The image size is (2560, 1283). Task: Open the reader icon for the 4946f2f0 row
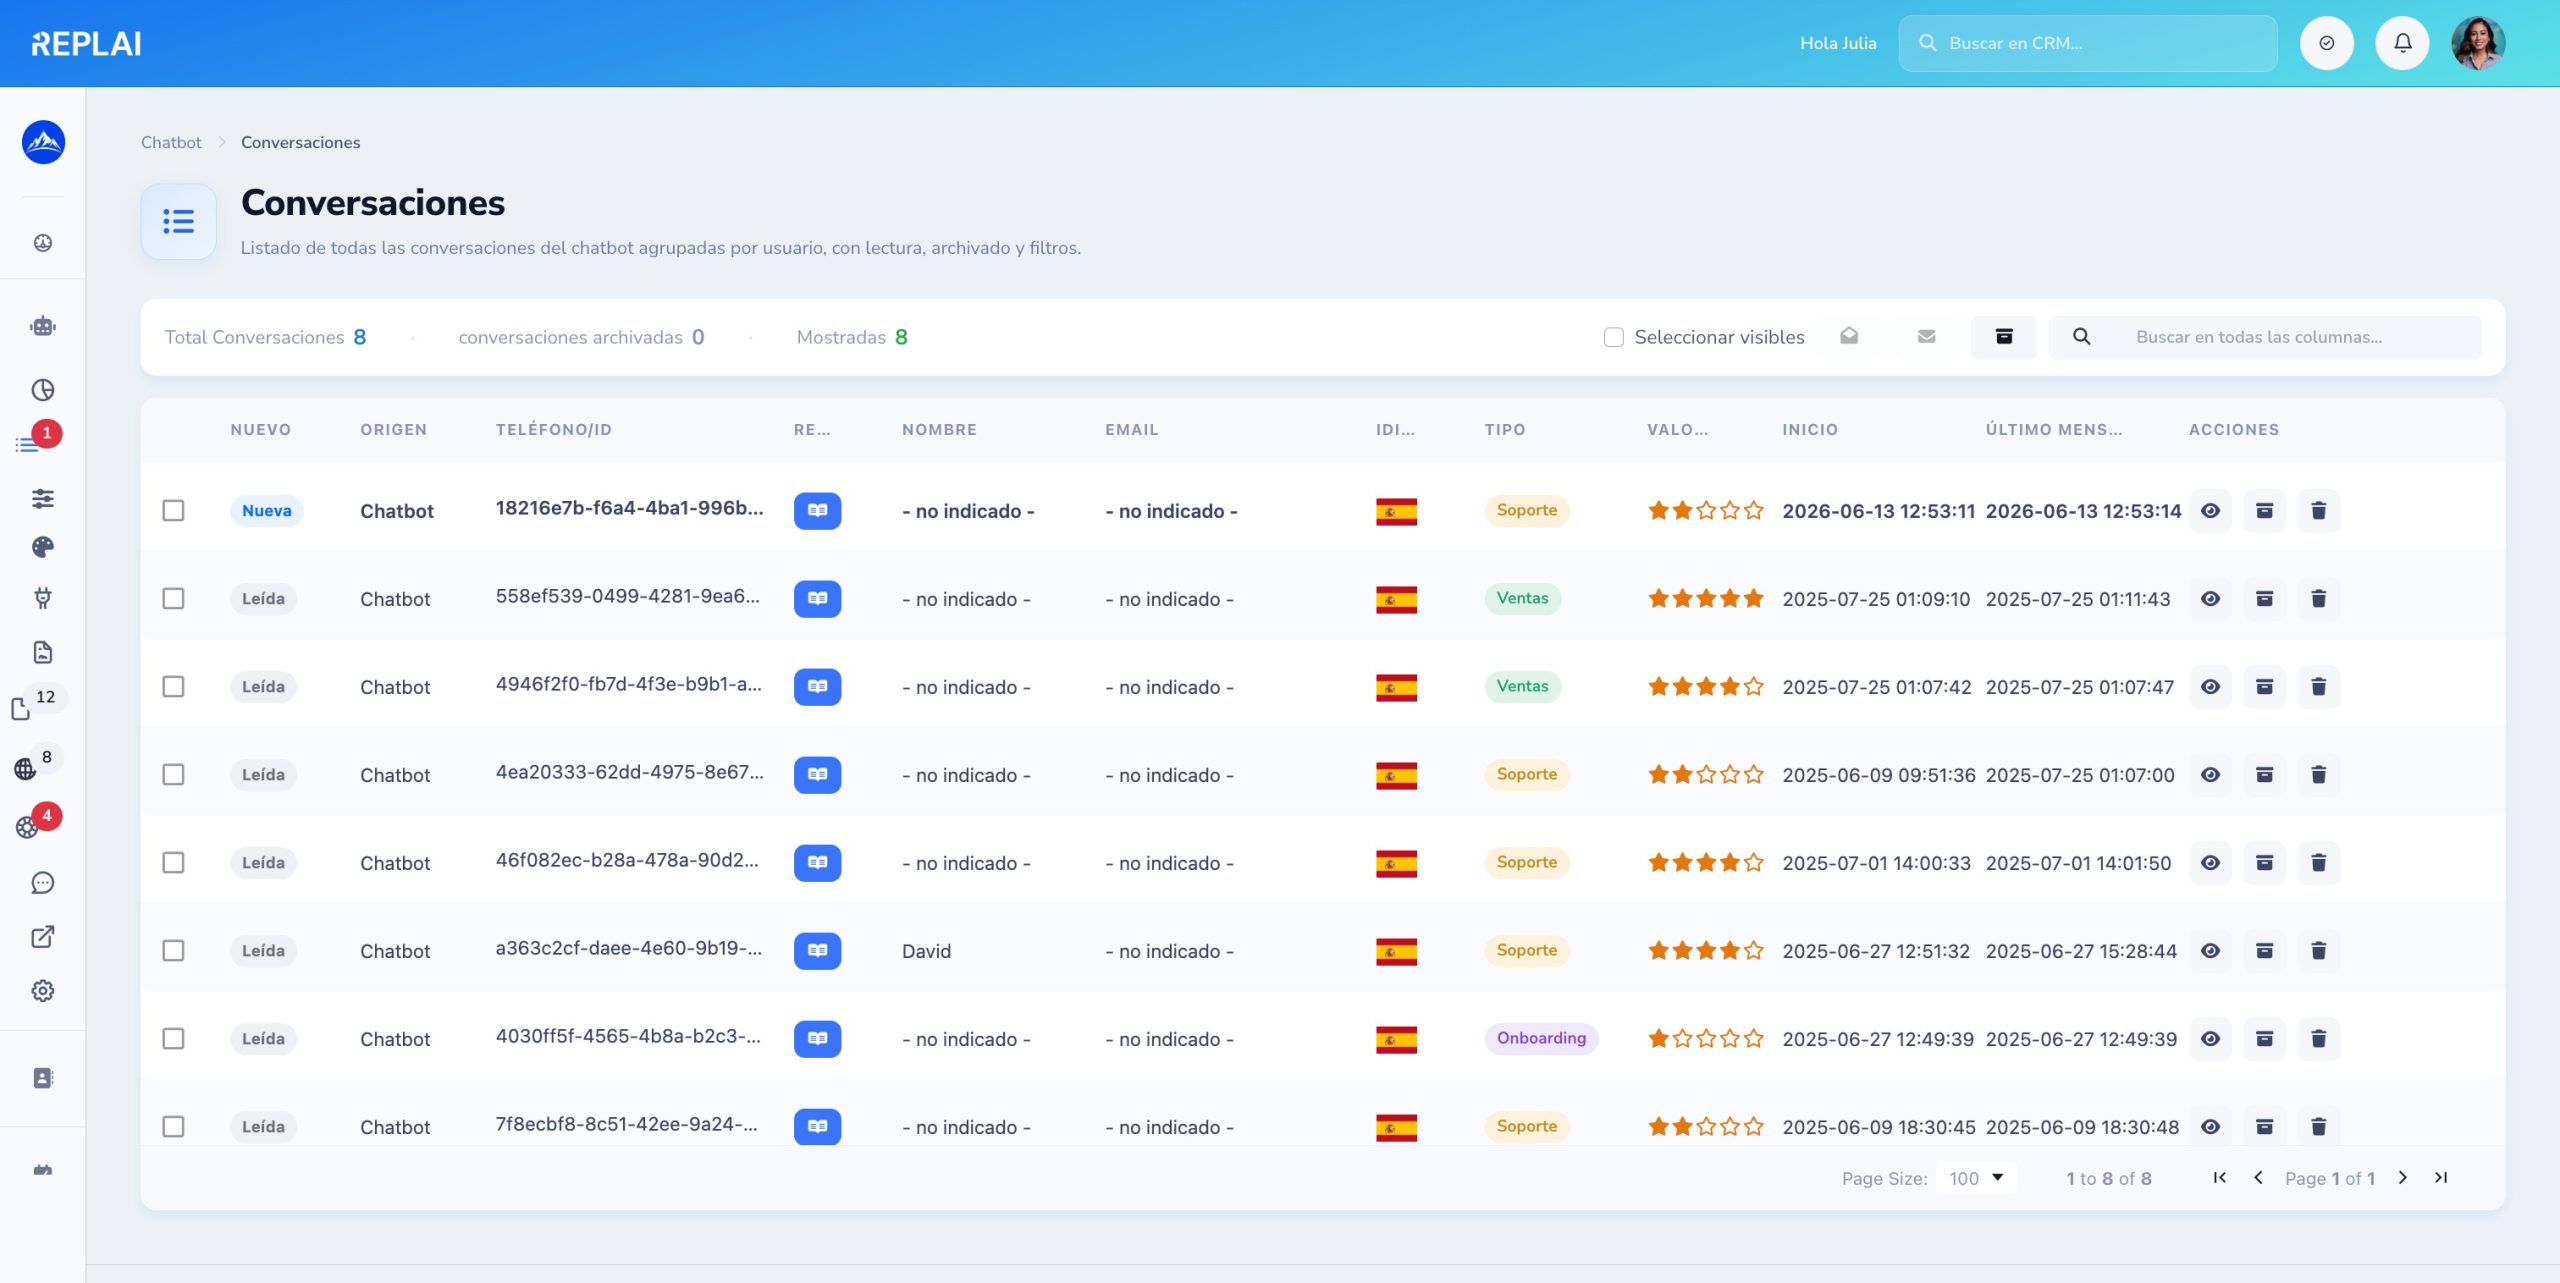pyautogui.click(x=817, y=687)
